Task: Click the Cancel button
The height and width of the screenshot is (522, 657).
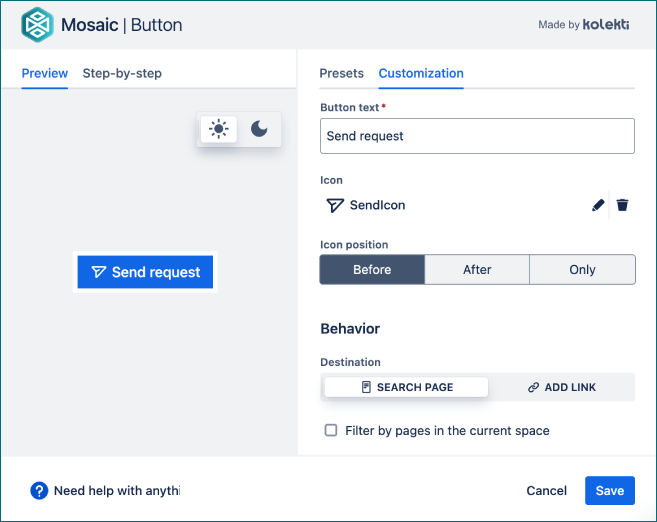Action: [546, 491]
